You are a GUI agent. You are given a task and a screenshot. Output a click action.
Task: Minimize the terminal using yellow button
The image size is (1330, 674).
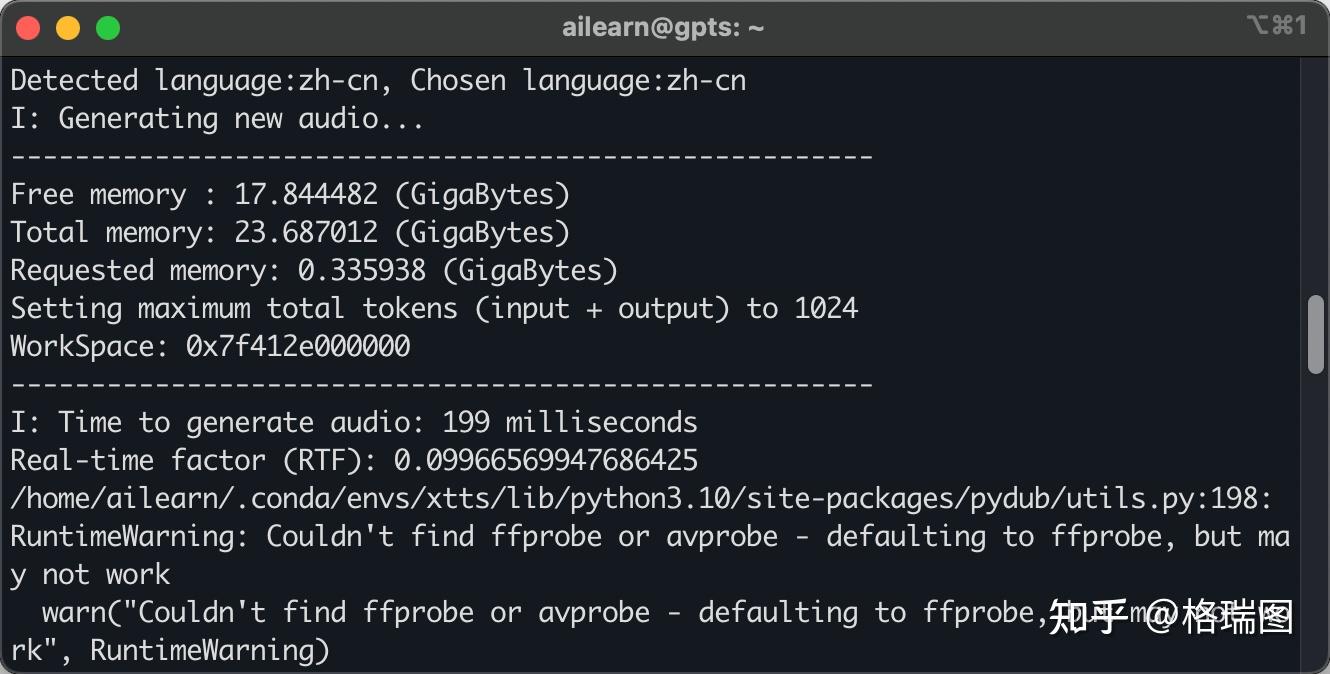click(68, 28)
